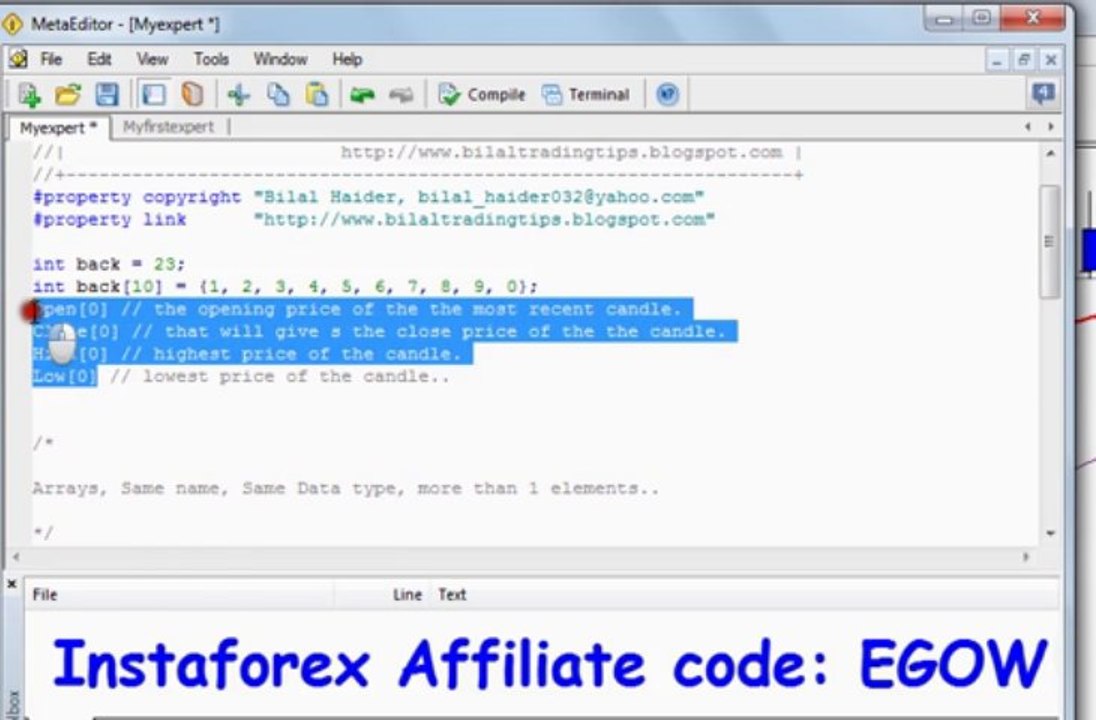The width and height of the screenshot is (1096, 720).
Task: Close the inner Myexpert document window
Action: (1051, 60)
